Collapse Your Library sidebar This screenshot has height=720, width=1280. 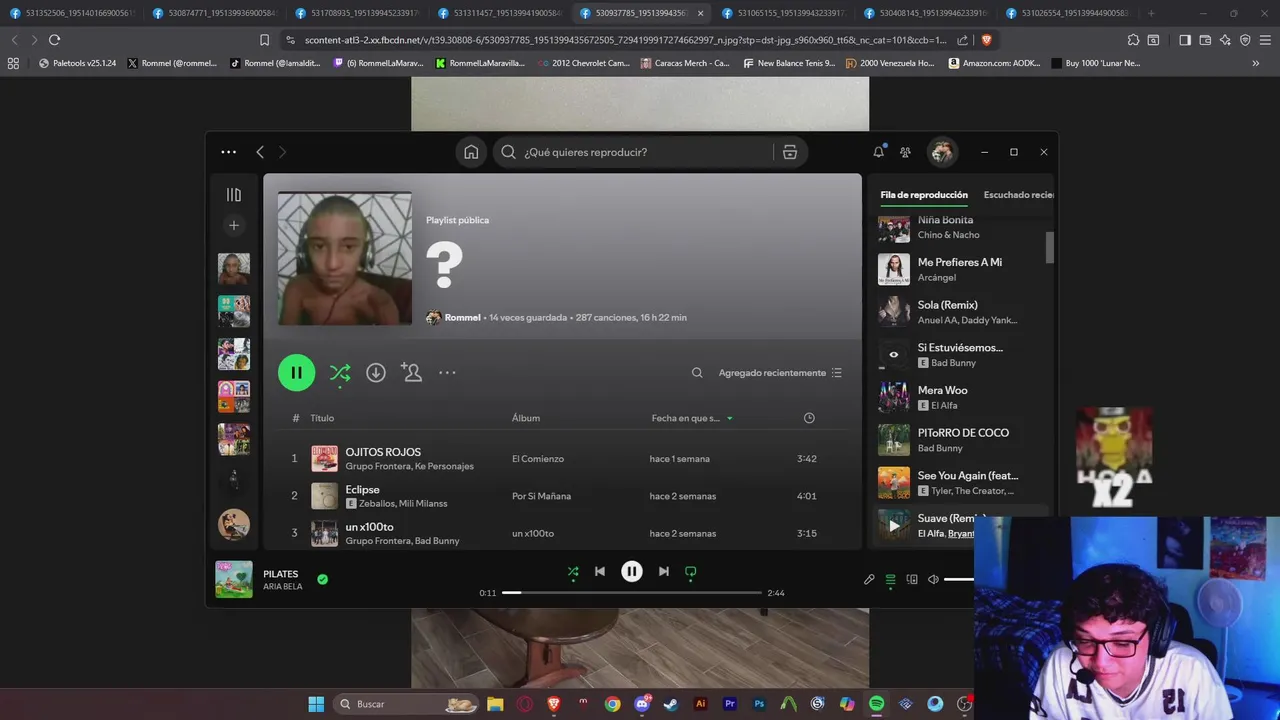[234, 195]
